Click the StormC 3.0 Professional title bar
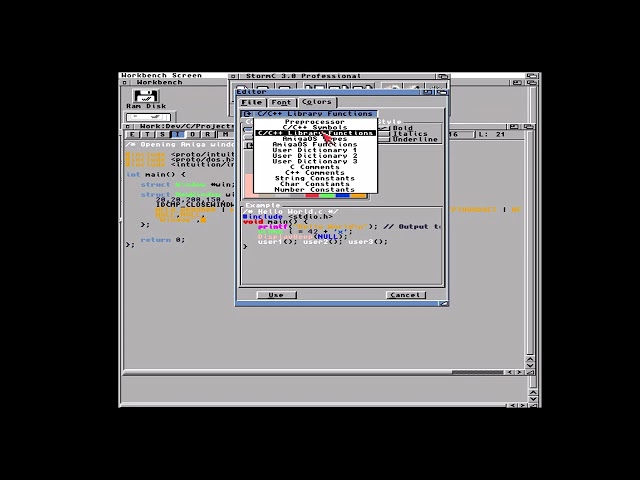 [335, 76]
